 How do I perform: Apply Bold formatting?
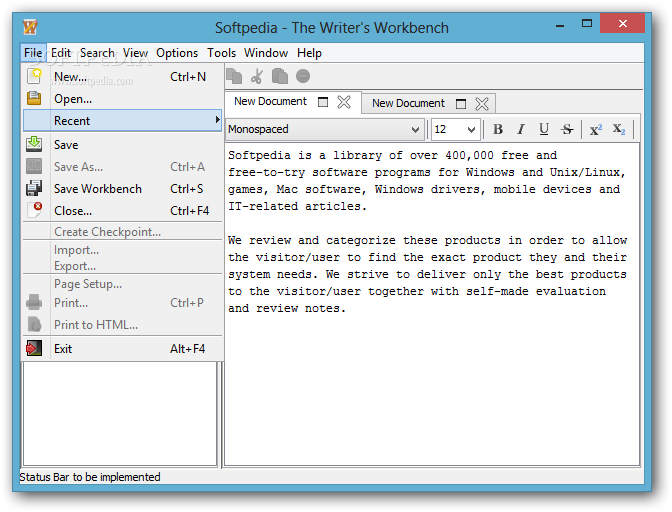tap(498, 129)
